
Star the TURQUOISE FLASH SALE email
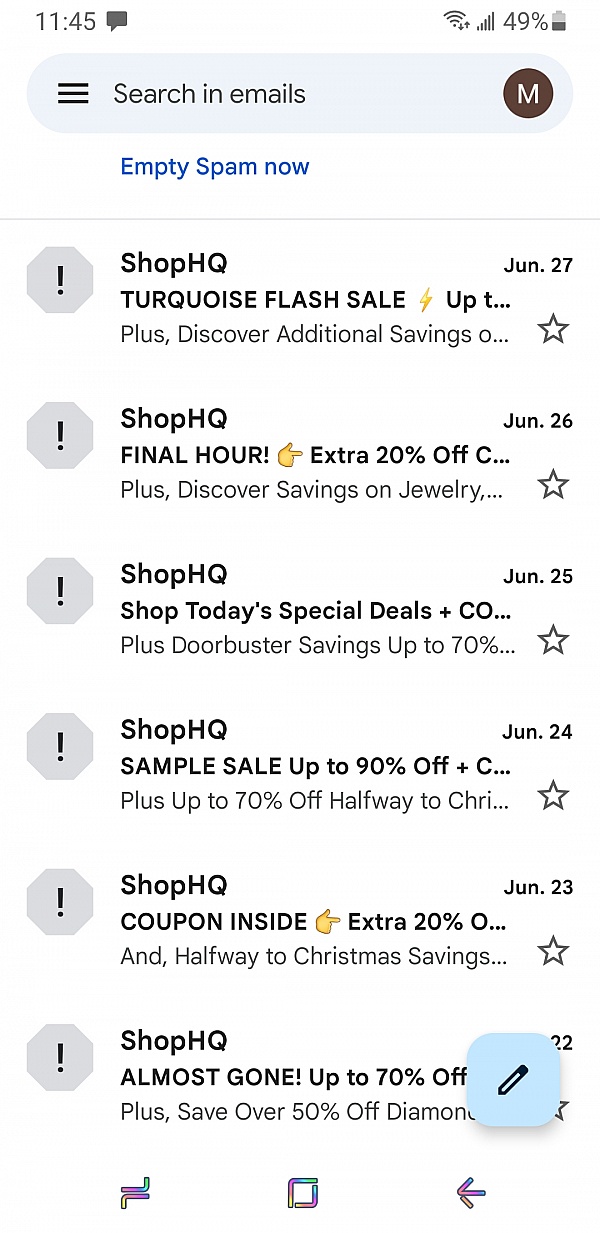point(553,328)
